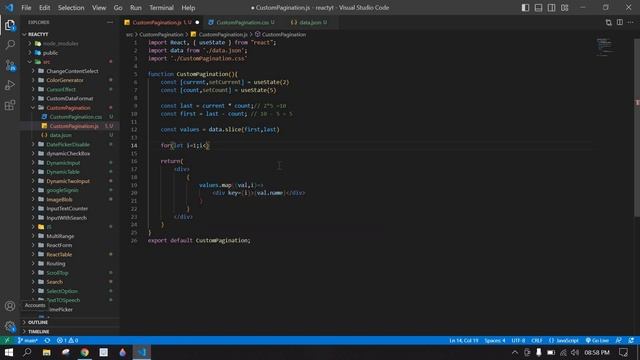
Task: Open notifications bell in status bar
Action: [x=631, y=340]
